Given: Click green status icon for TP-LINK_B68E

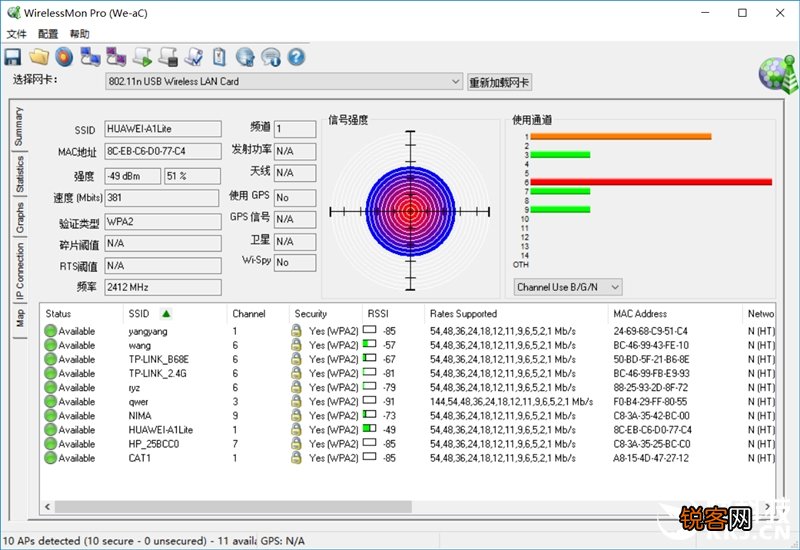Looking at the screenshot, I should click(x=51, y=359).
